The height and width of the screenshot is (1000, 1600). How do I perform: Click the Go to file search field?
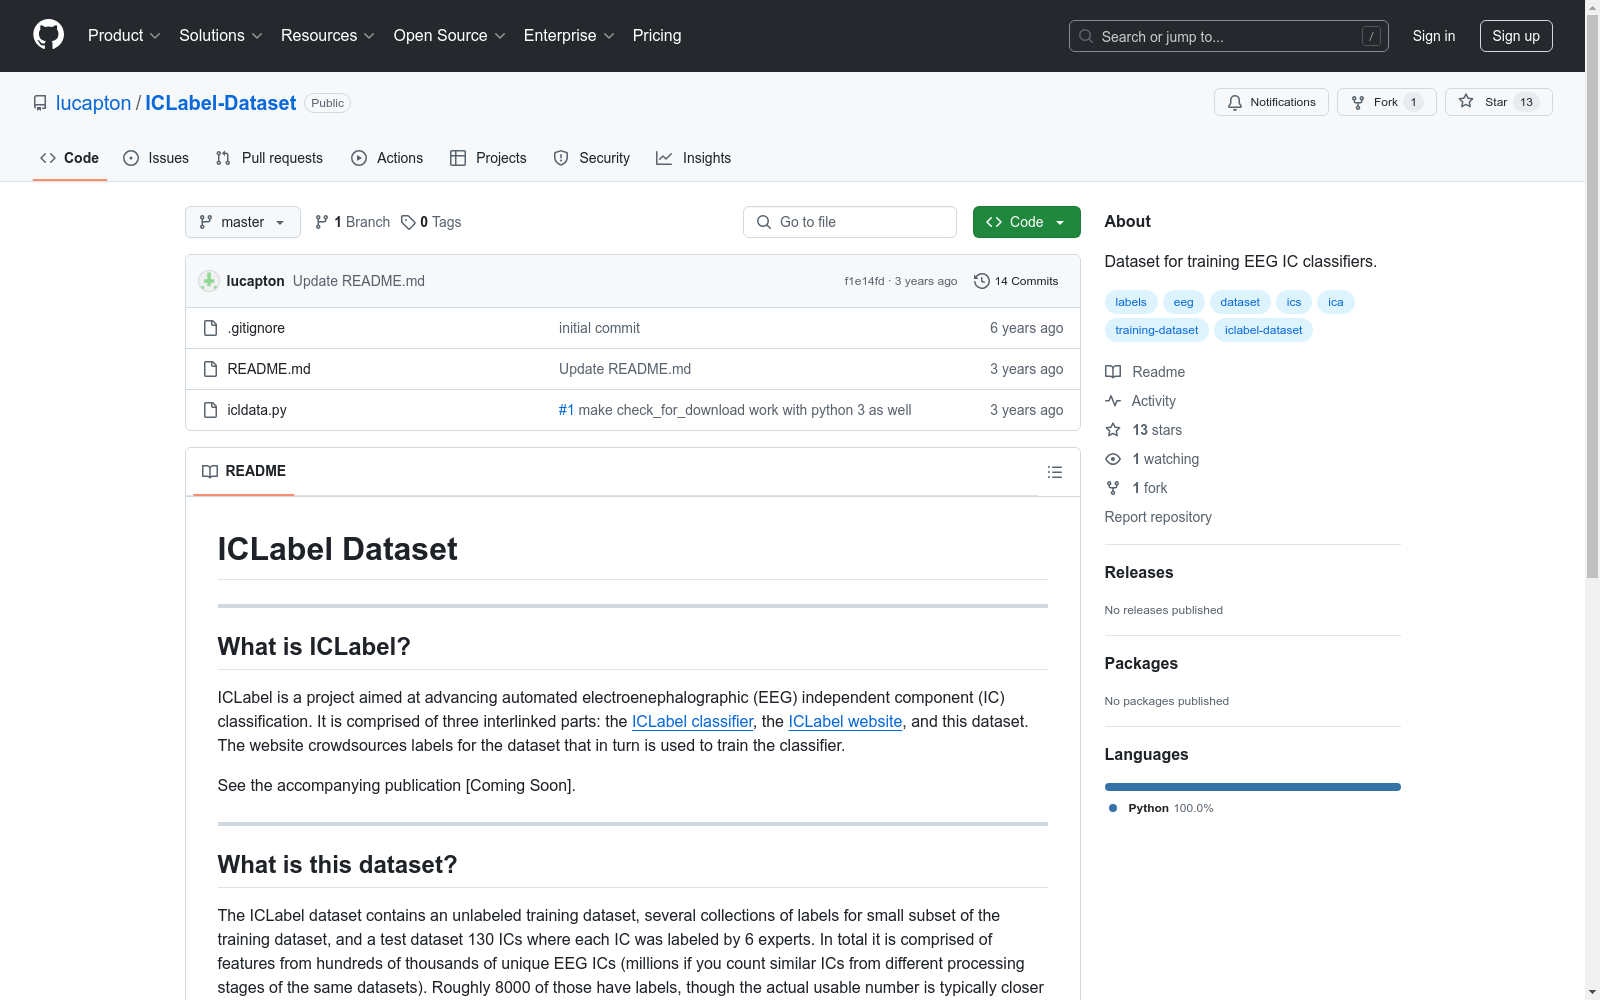pos(850,222)
